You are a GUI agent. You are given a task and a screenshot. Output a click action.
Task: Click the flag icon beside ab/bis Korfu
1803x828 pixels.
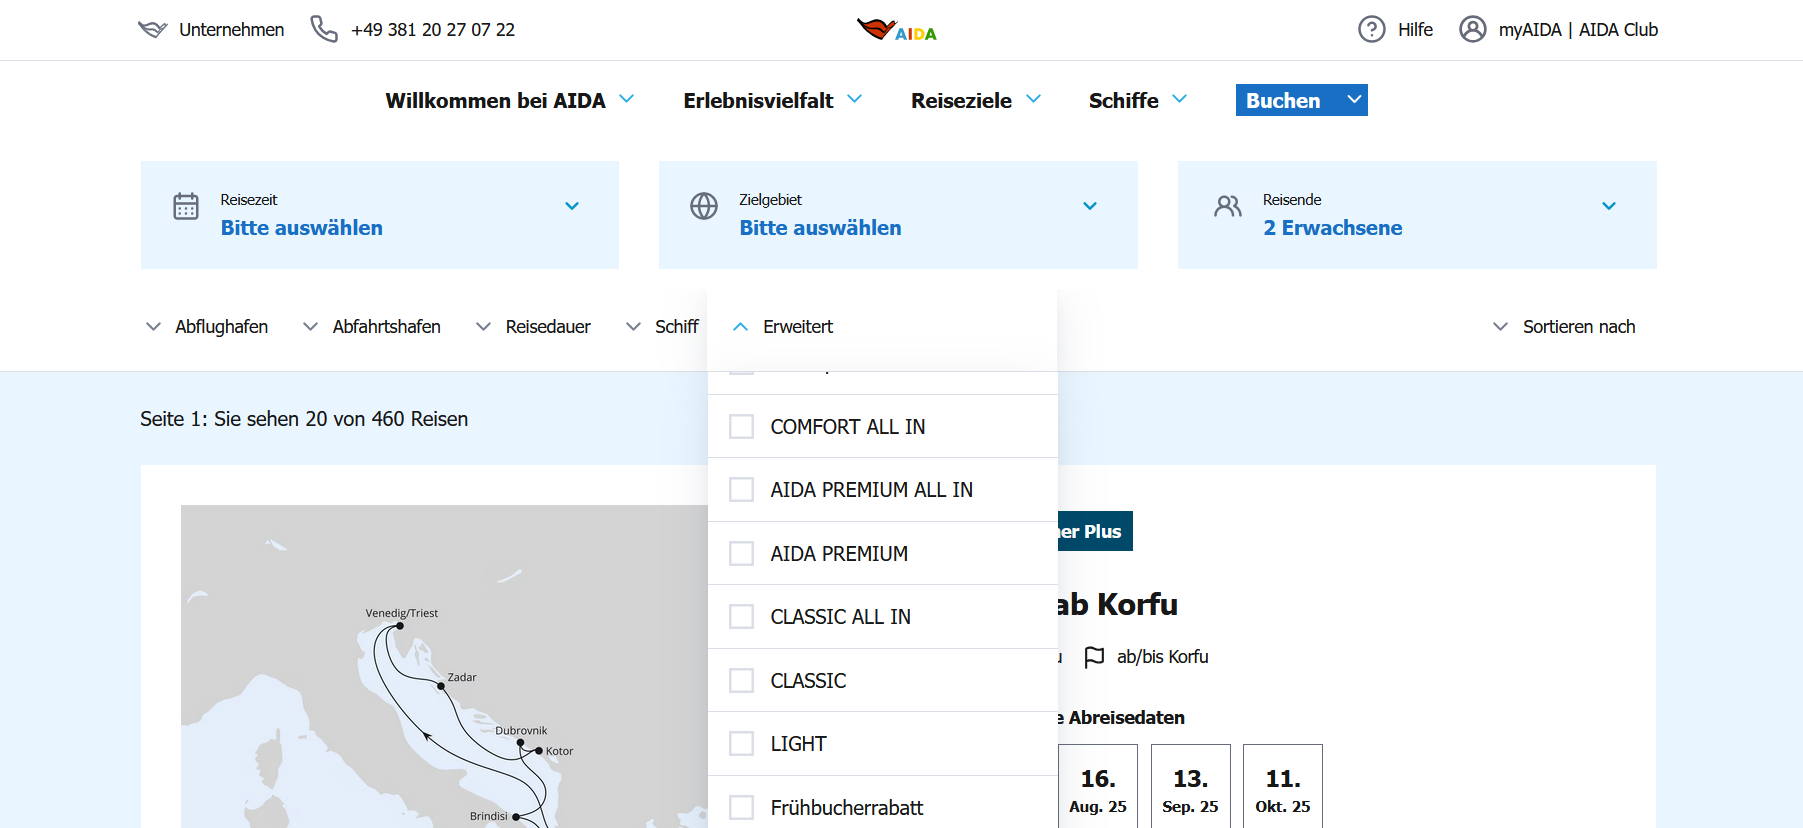[x=1095, y=657]
